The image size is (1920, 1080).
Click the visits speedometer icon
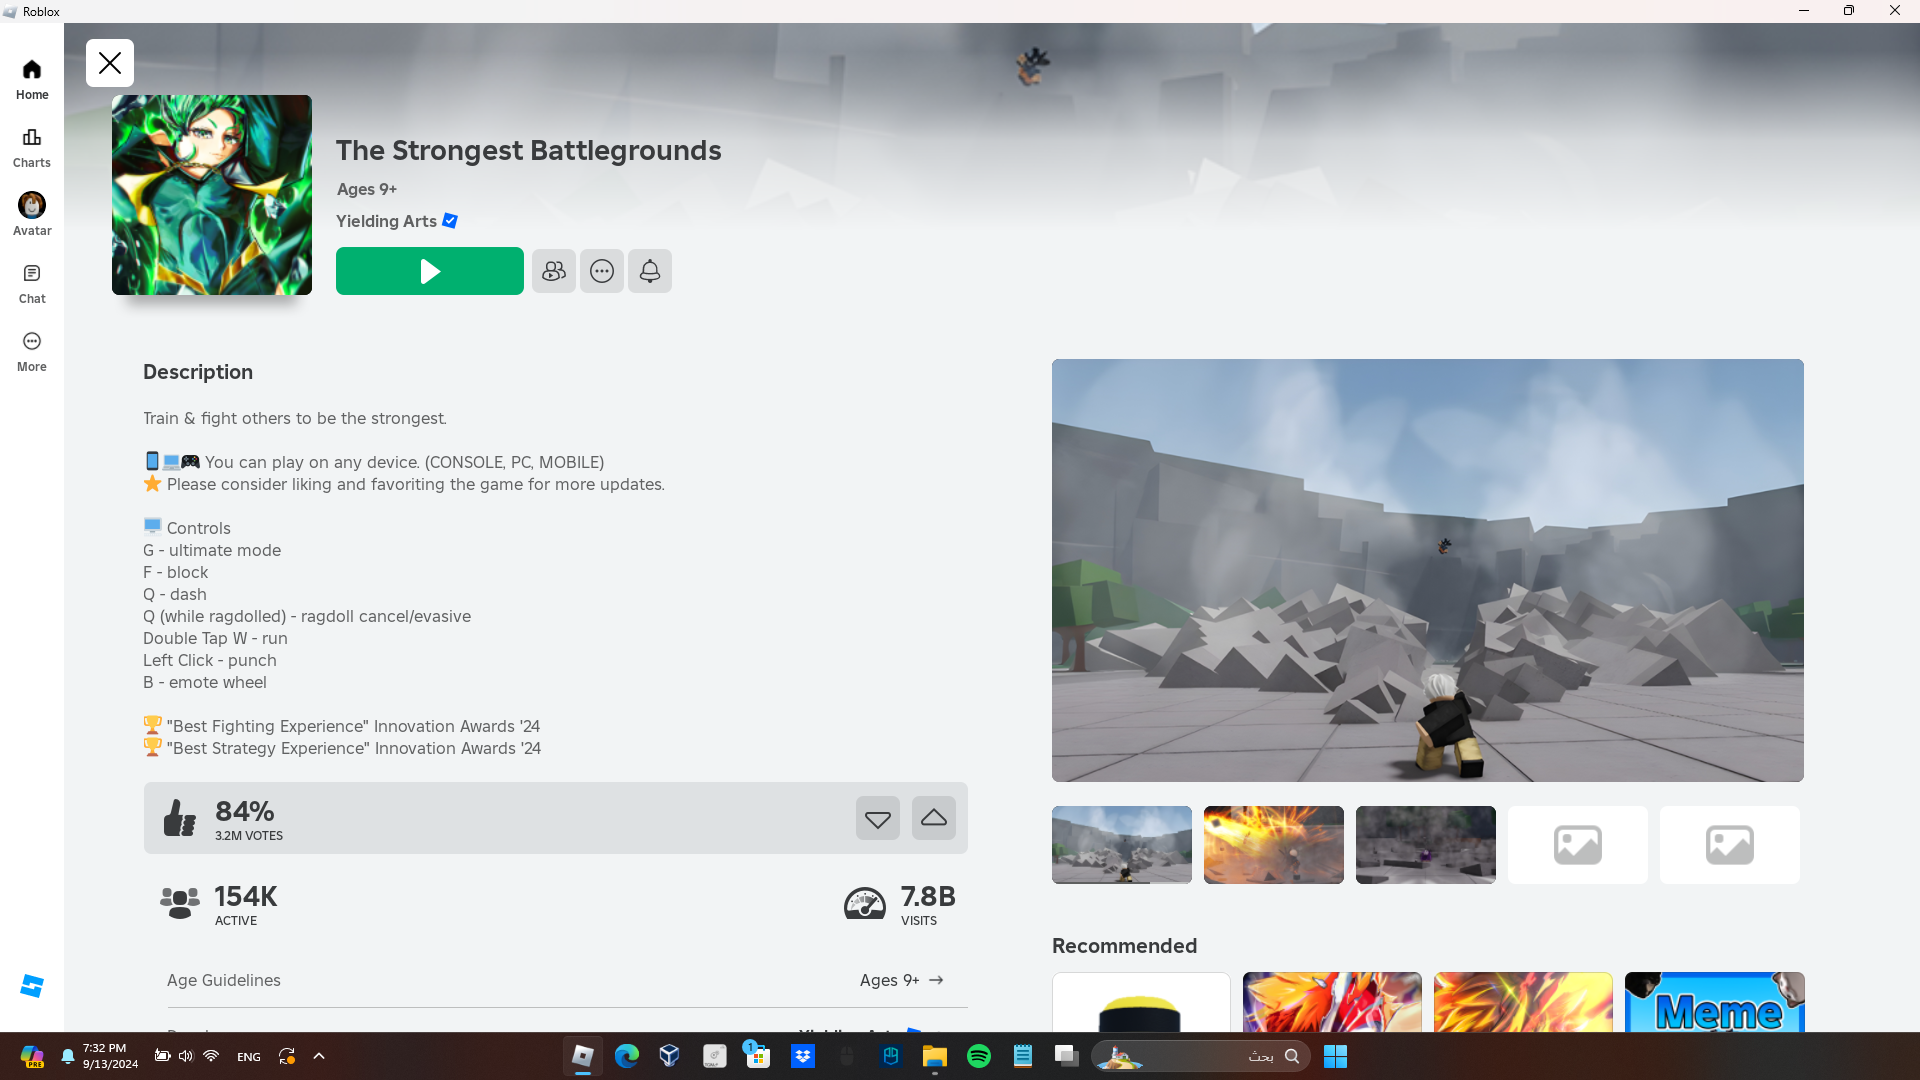(x=865, y=903)
